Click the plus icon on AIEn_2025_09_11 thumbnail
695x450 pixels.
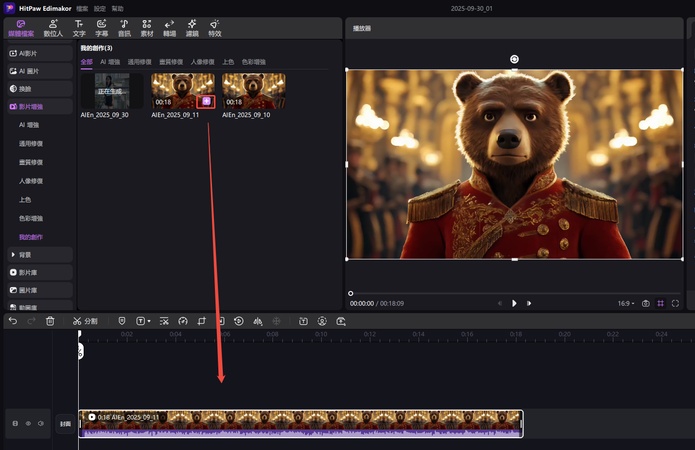point(206,101)
